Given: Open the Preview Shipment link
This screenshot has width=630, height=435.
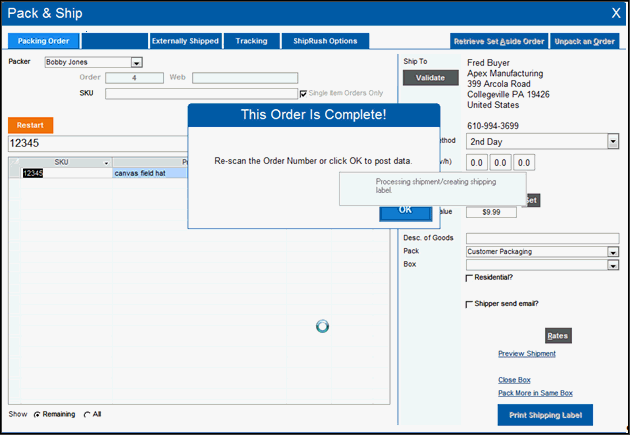Looking at the screenshot, I should (x=527, y=354).
